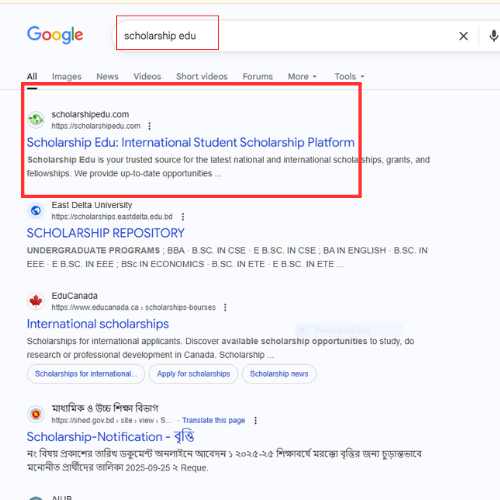
Task: Expand the More search filters dropdown
Action: [x=302, y=77]
